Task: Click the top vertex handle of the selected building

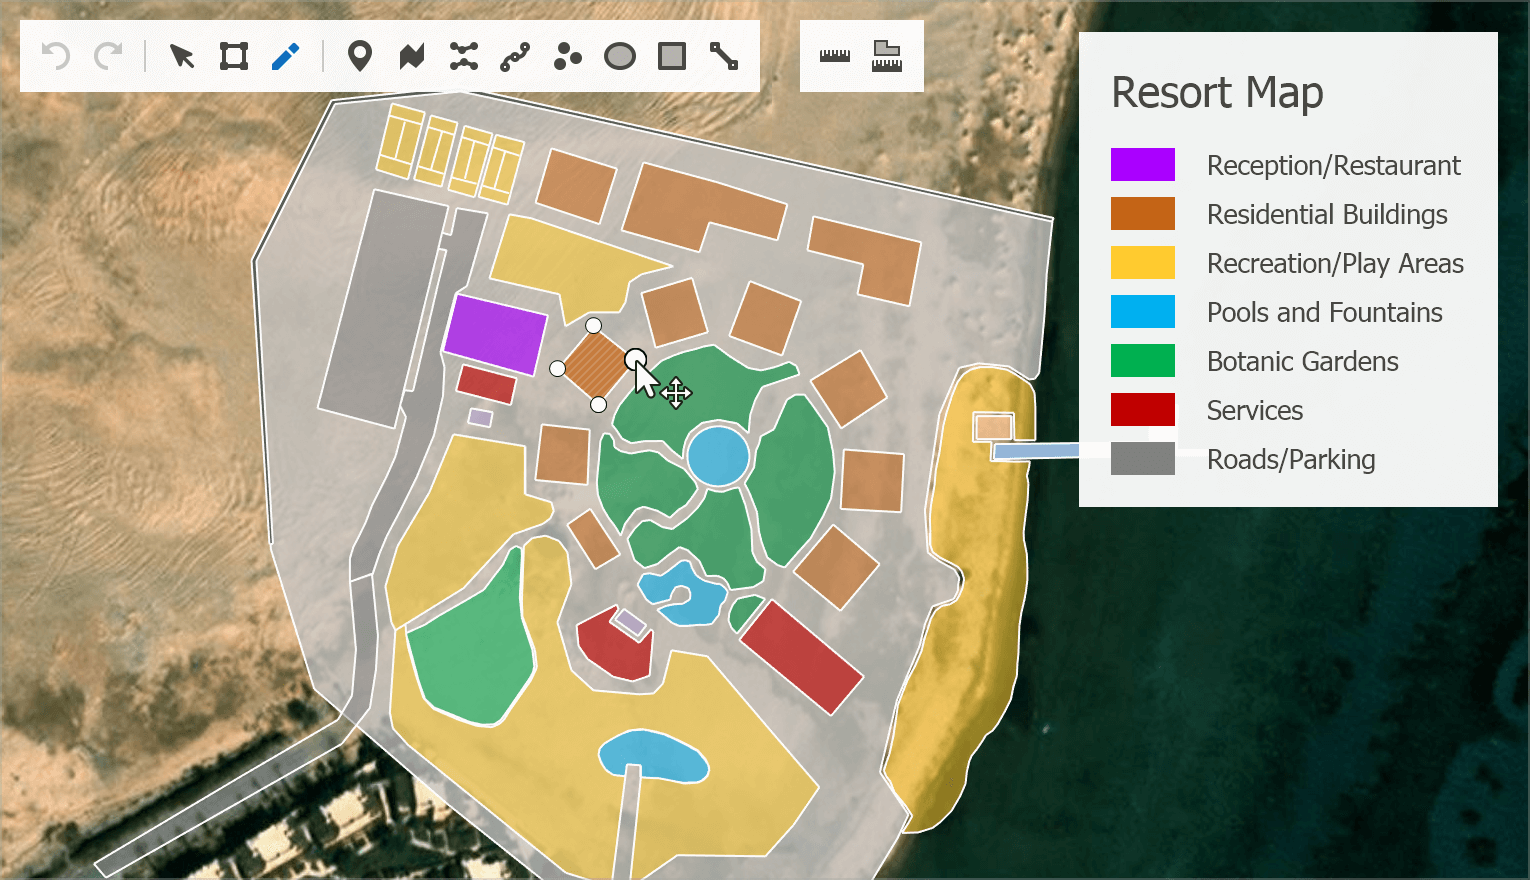Action: click(593, 325)
